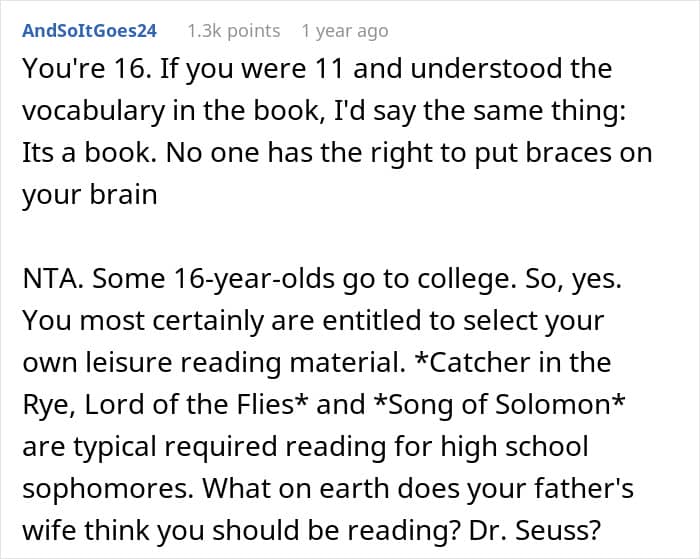Click the "1 year ago" timestamp

point(344,31)
